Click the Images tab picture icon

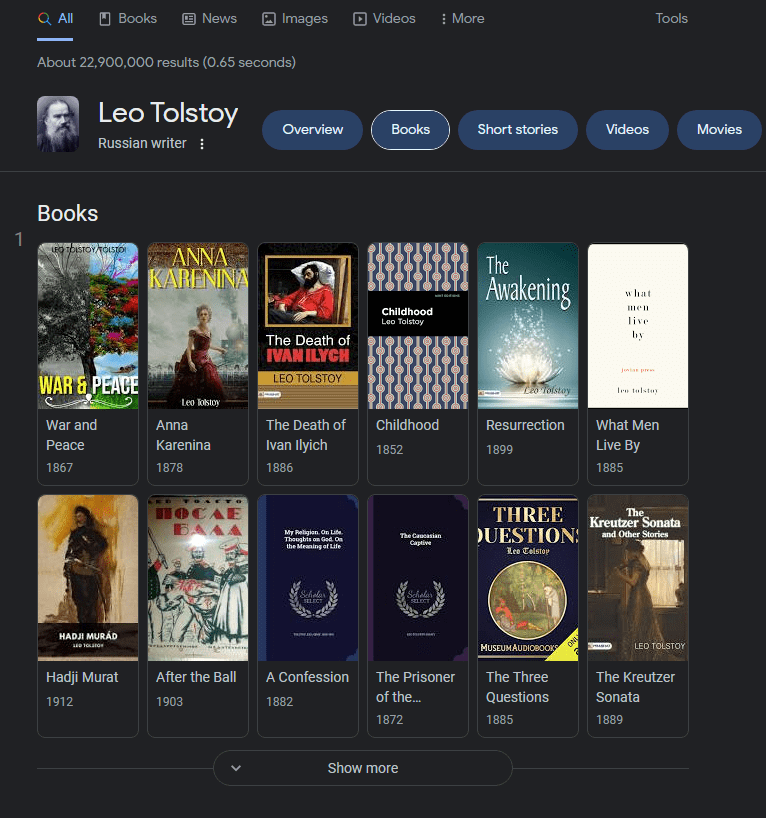[269, 19]
